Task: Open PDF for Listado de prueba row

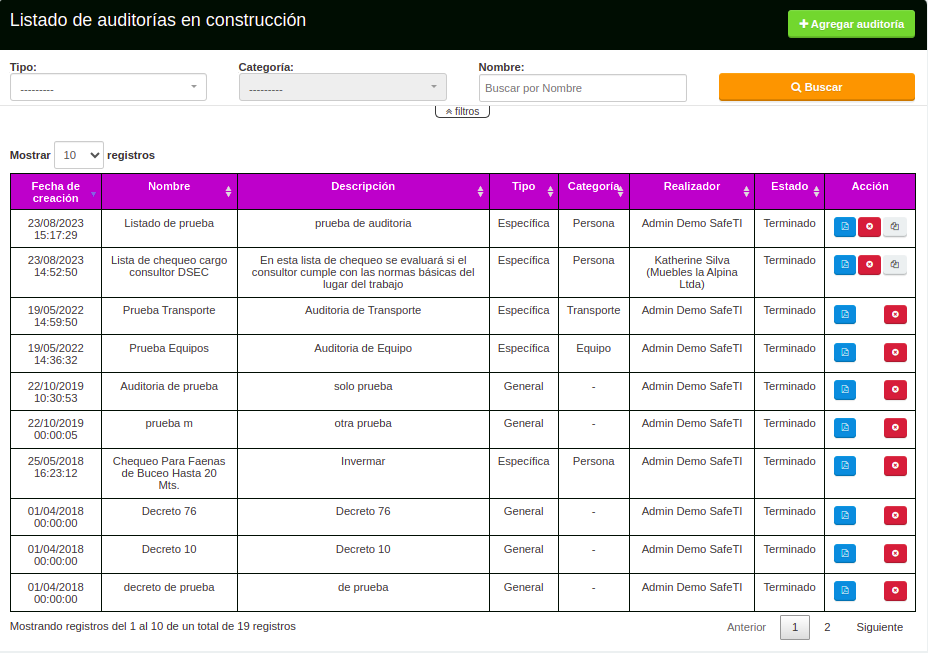Action: click(845, 227)
